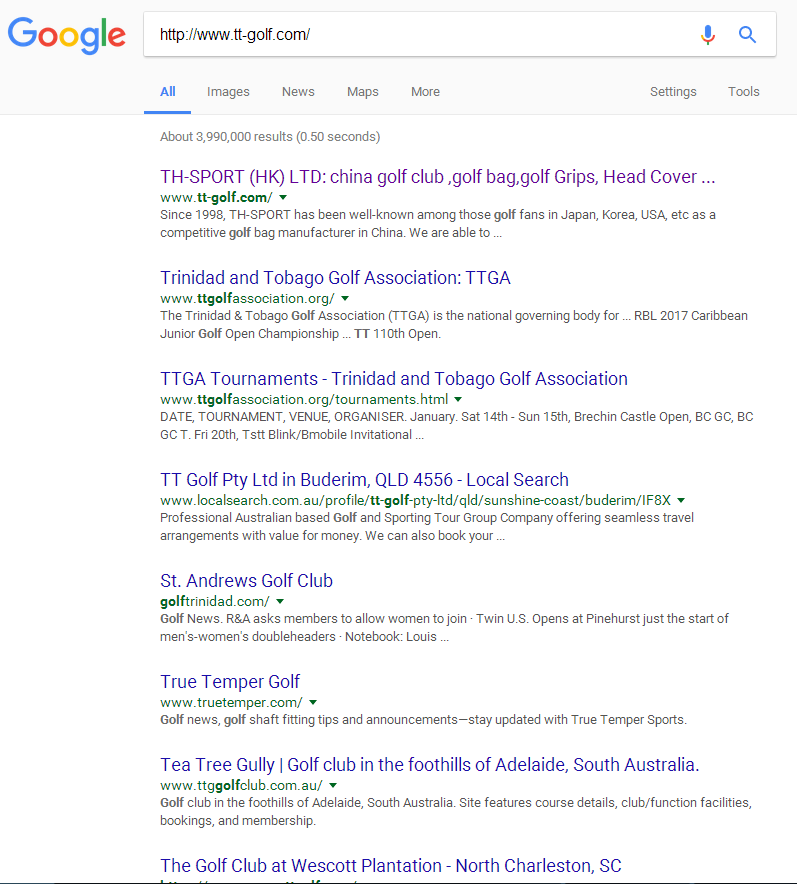Click the 'About 3,990,000 results' stats text

coord(270,136)
